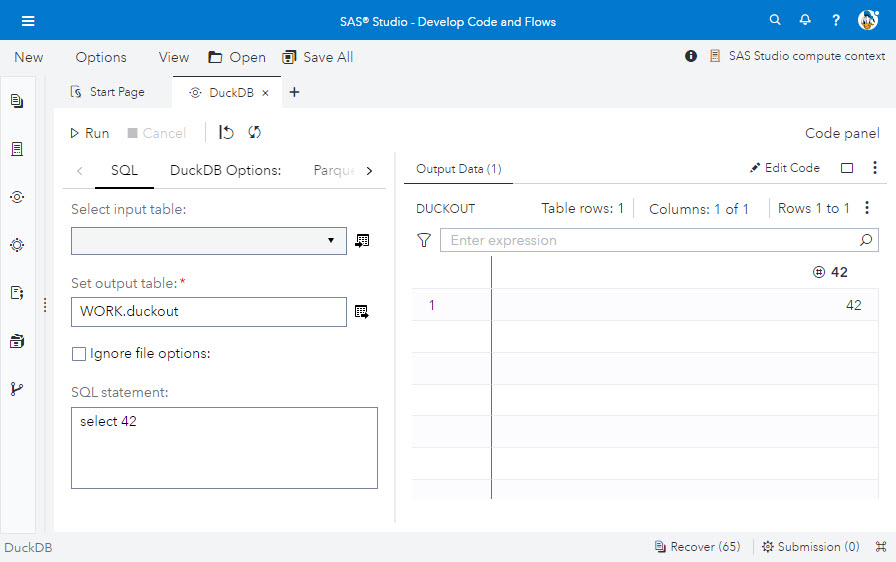
Task: Click Edit Code button
Action: point(785,168)
